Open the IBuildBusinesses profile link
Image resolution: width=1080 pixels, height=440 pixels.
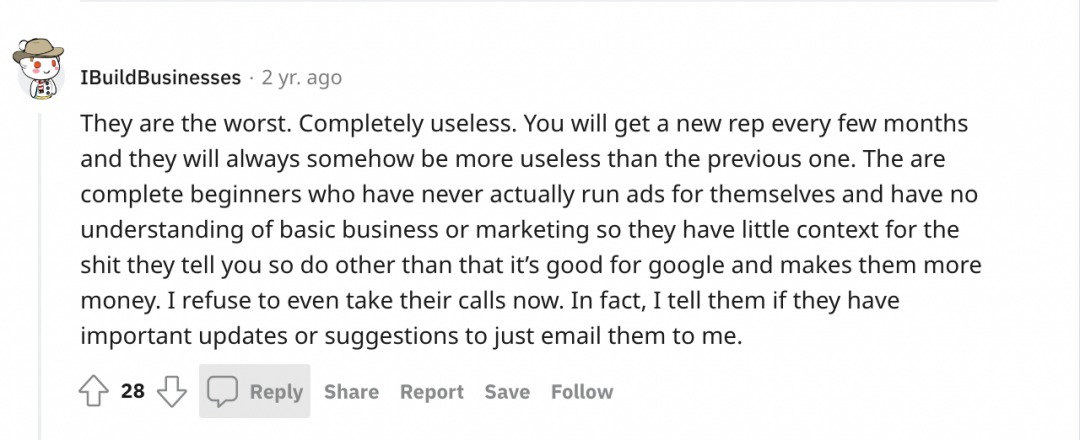(160, 77)
